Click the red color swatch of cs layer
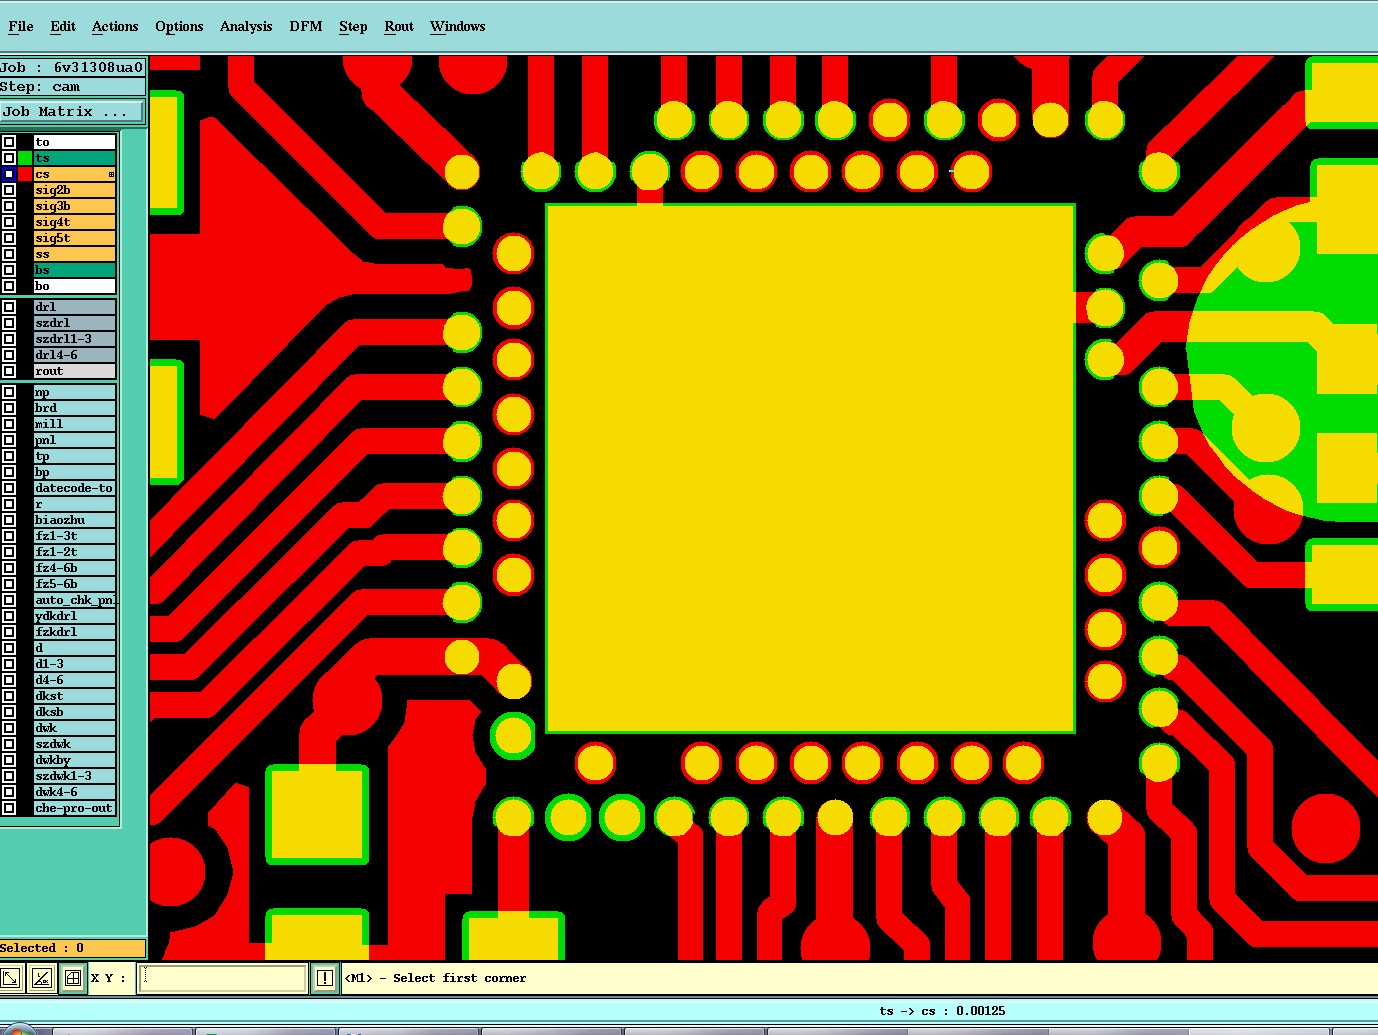 [25, 174]
